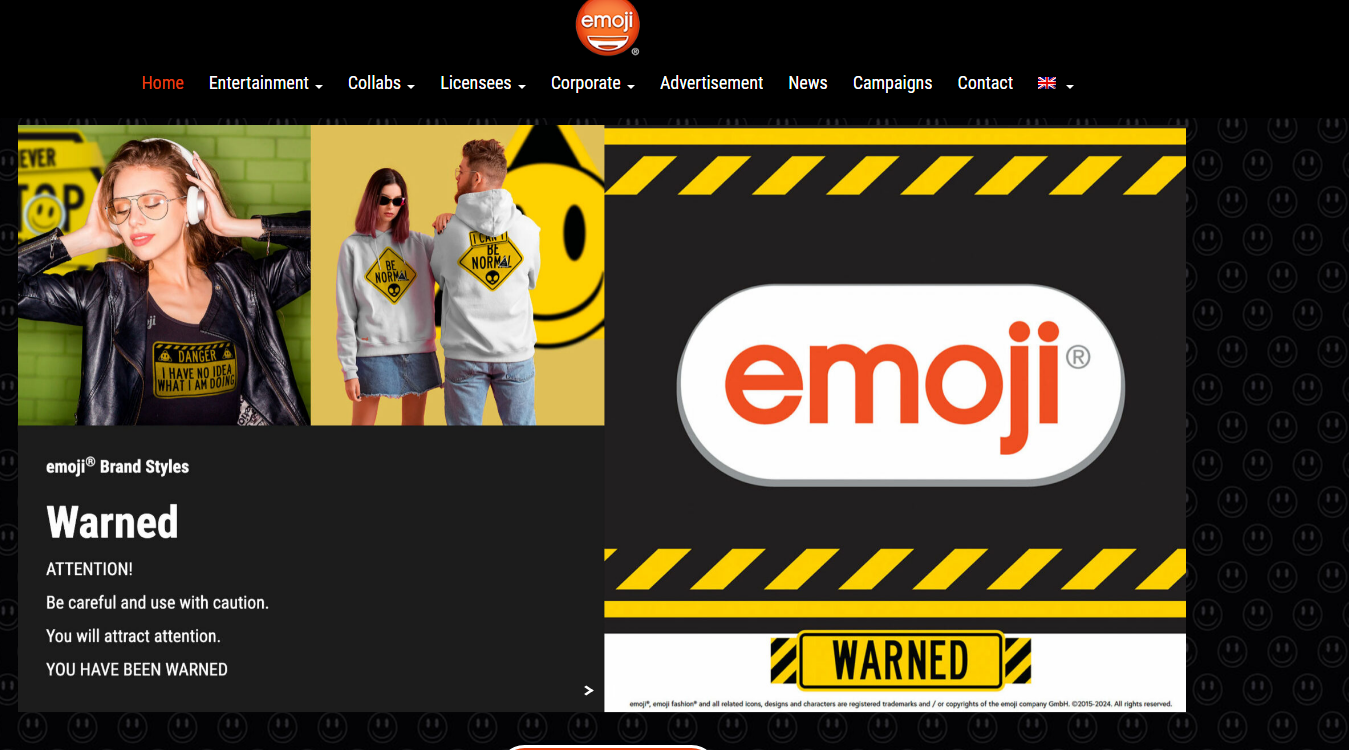This screenshot has width=1349, height=750.
Task: Open the News page
Action: 807,83
